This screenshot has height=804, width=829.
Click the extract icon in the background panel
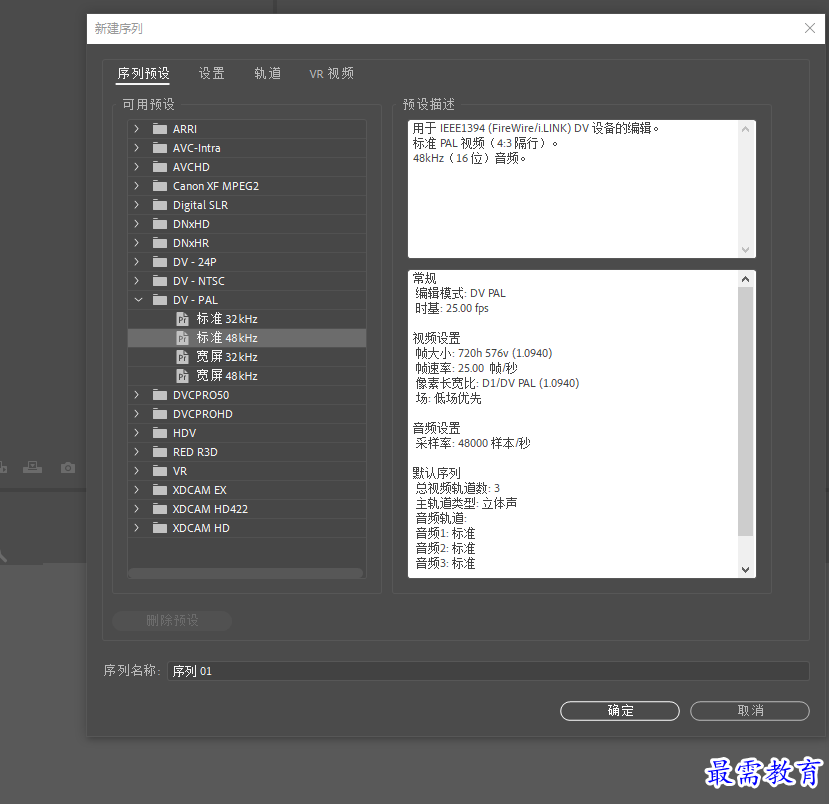[x=32, y=467]
